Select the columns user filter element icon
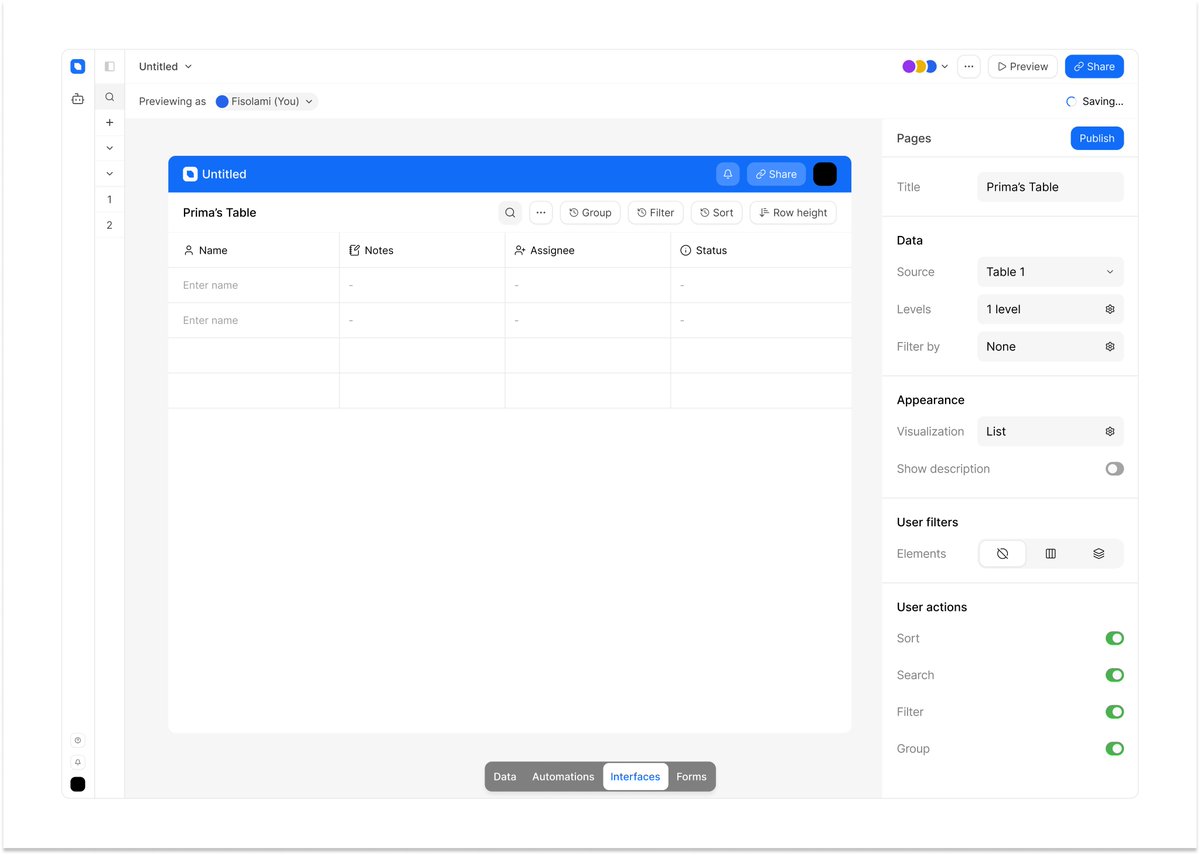This screenshot has width=1200, height=855. tap(1051, 554)
